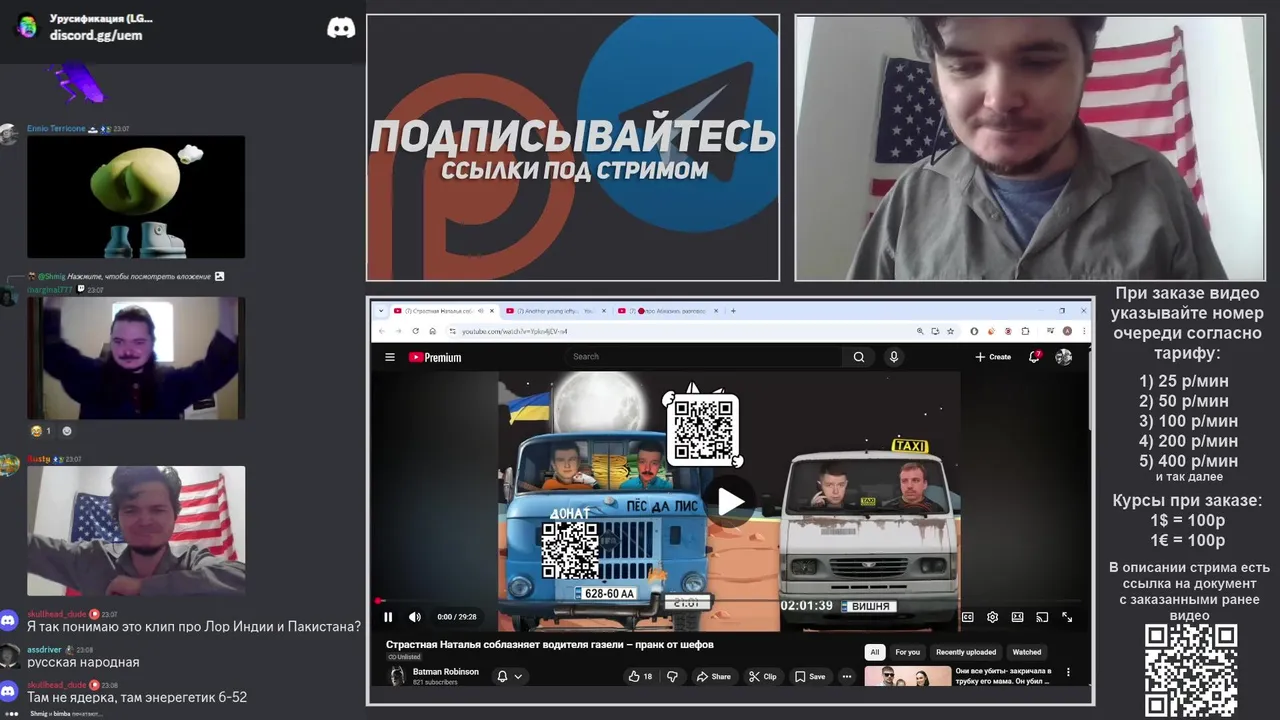Dislike the video with thumbs down
The width and height of the screenshot is (1280, 720).
[672, 676]
